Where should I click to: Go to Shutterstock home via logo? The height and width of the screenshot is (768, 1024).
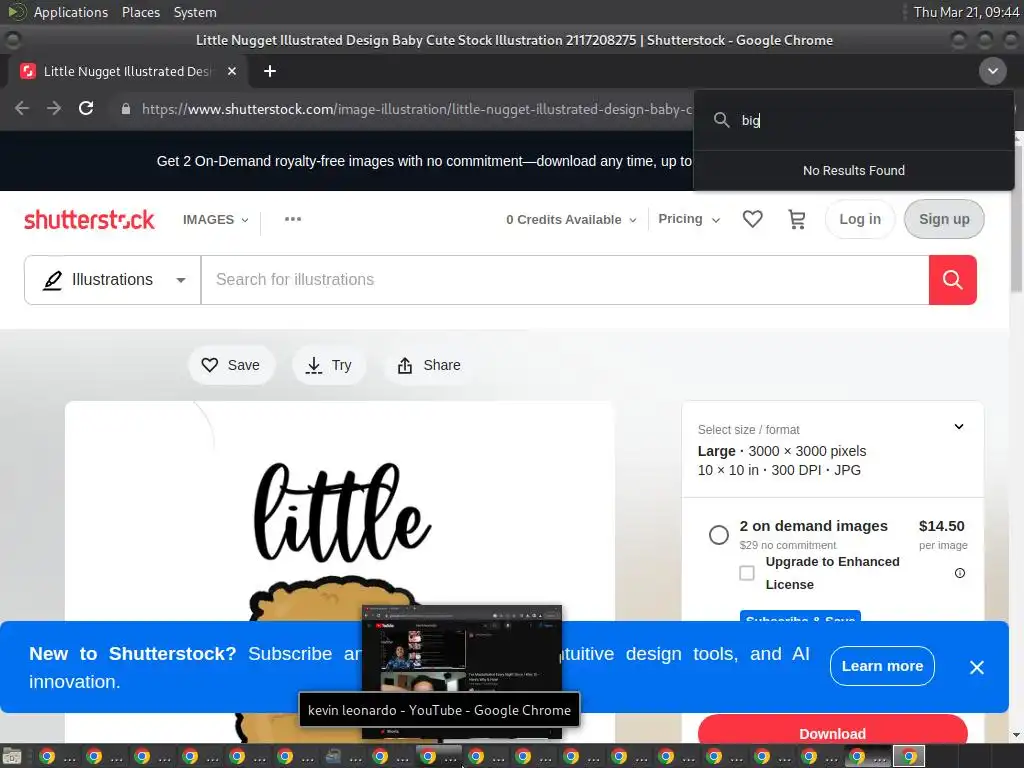pyautogui.click(x=89, y=219)
